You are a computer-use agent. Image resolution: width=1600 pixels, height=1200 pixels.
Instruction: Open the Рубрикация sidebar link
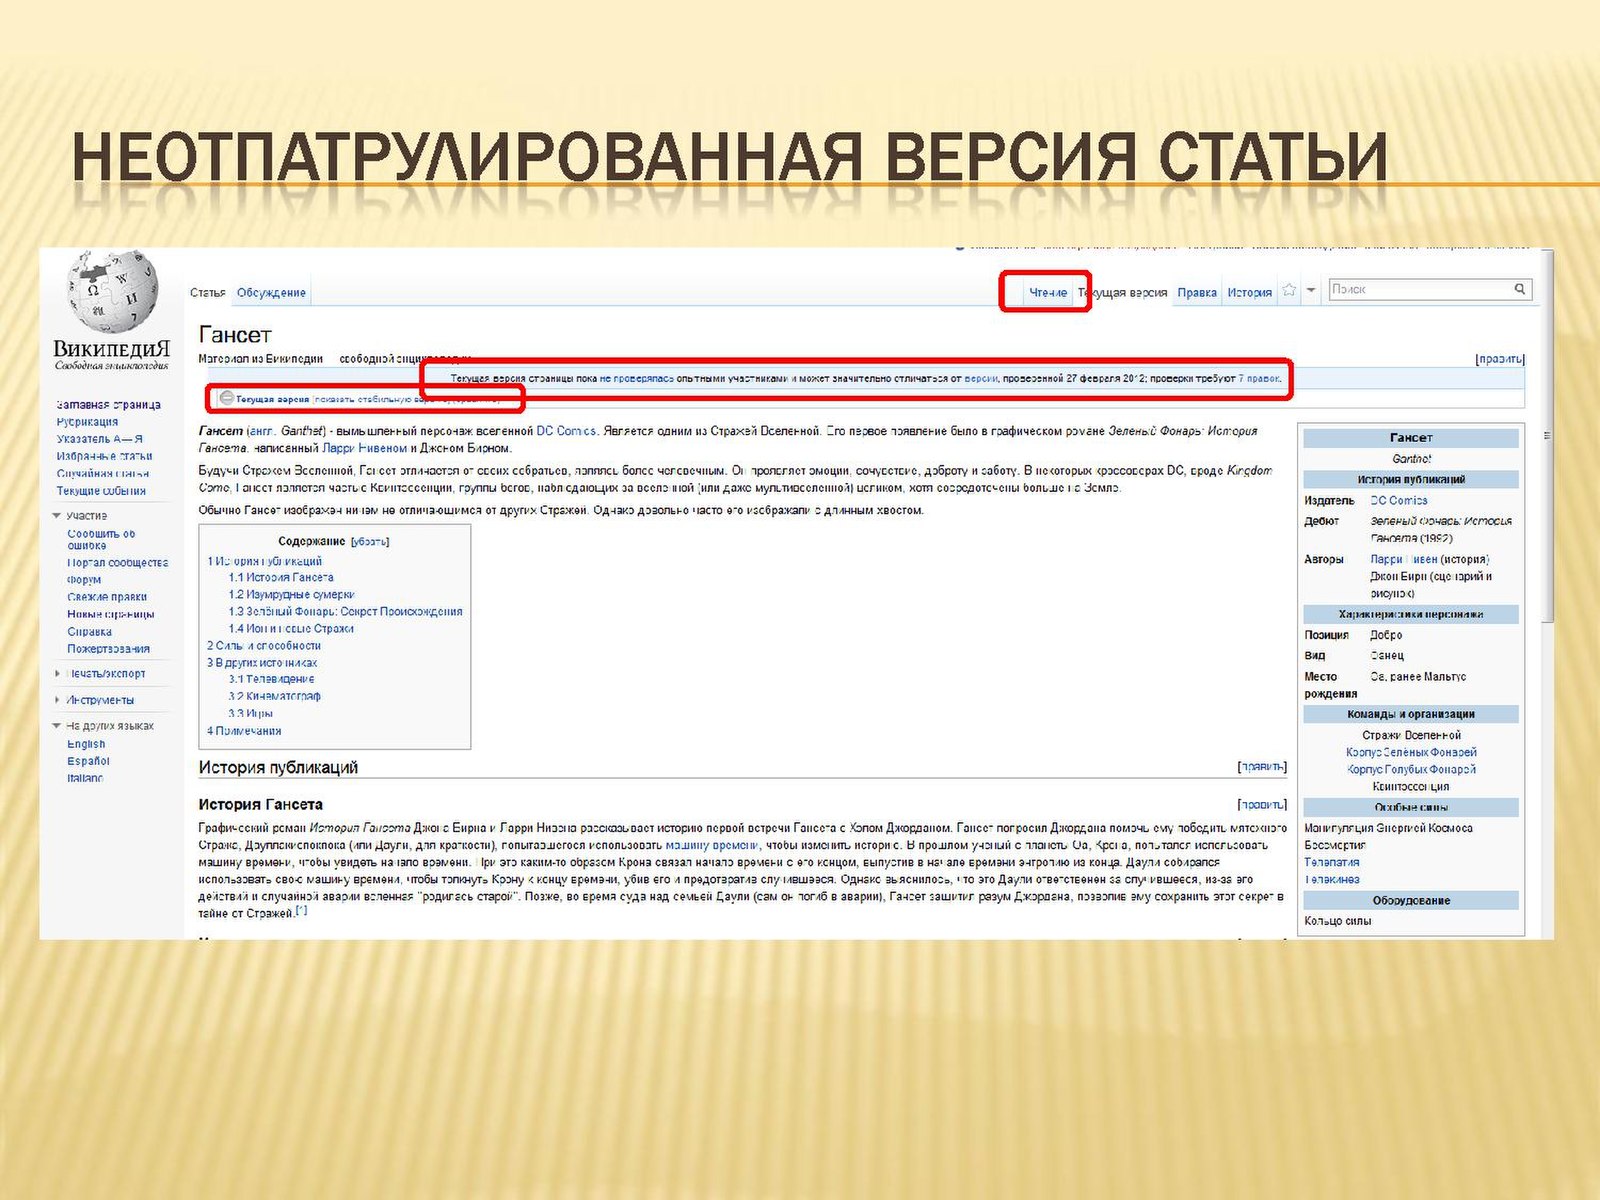pyautogui.click(x=87, y=422)
